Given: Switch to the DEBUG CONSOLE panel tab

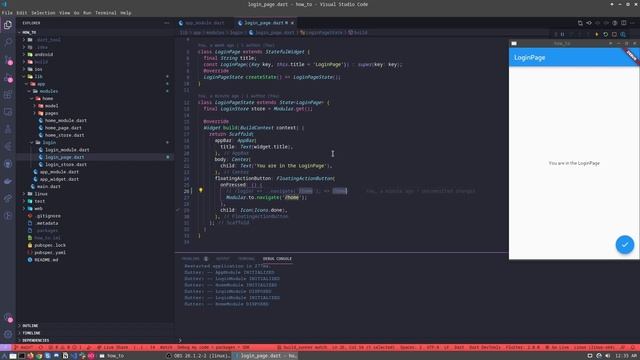Looking at the screenshot, I should click(277, 259).
